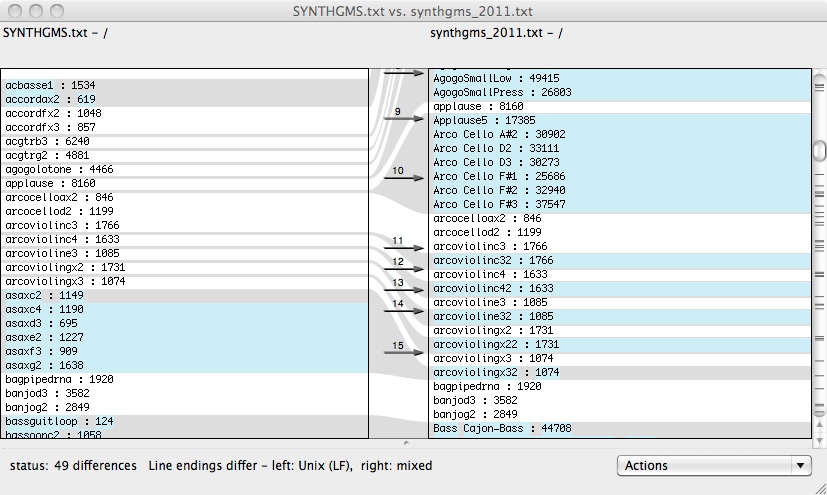Image resolution: width=827 pixels, height=495 pixels.
Task: Select line 'Arco Cello A#2 : 30902'
Action: pos(620,134)
